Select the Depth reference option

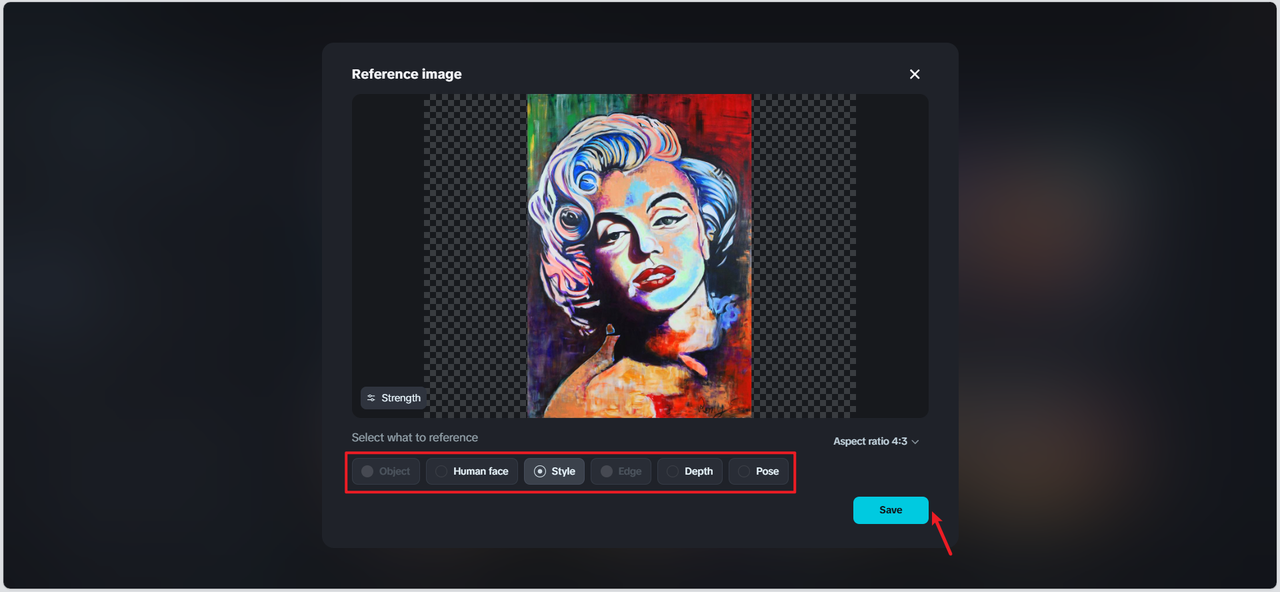pyautogui.click(x=690, y=471)
